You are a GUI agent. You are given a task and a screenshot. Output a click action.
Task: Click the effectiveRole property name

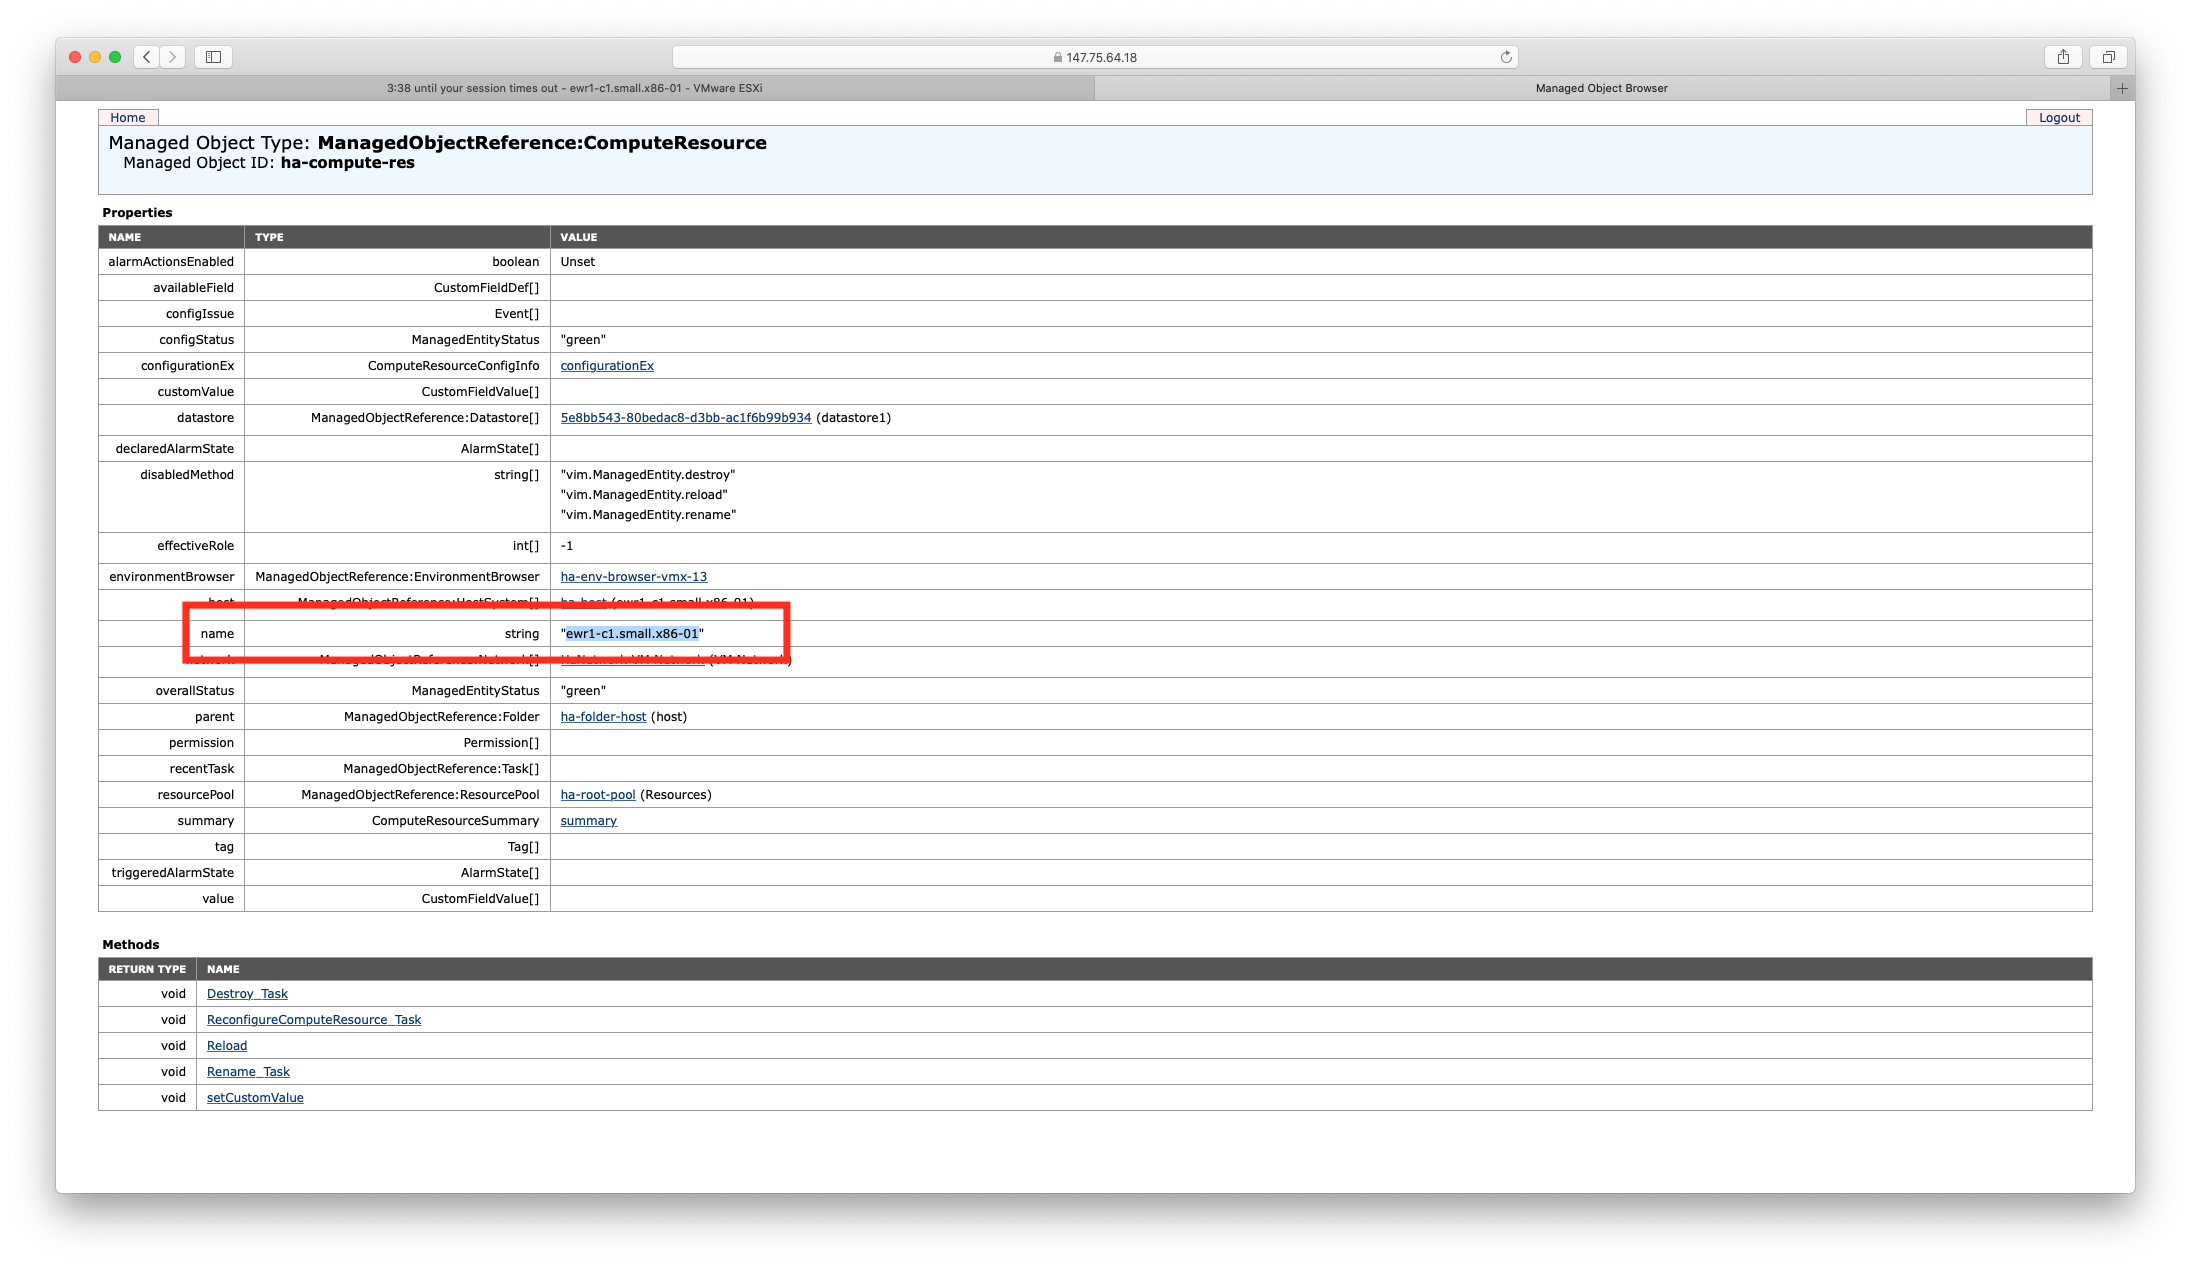pyautogui.click(x=195, y=546)
